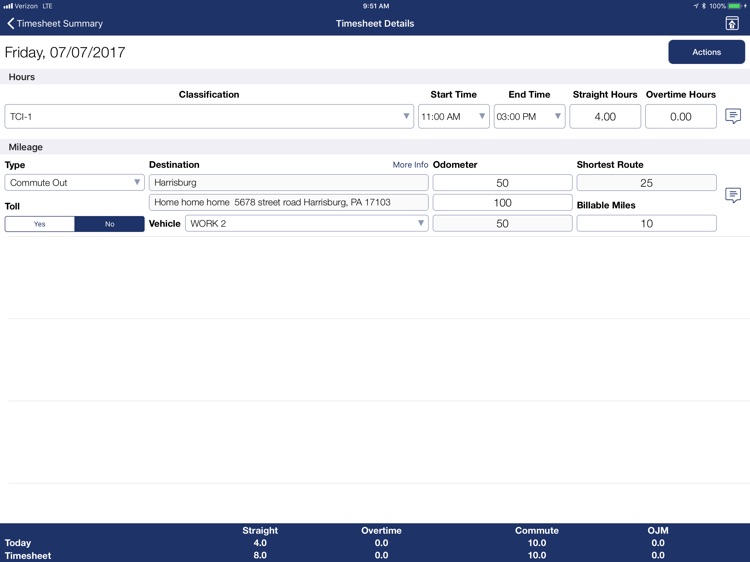The image size is (750, 562).
Task: Edit the Odometer field showing 100
Action: 502,203
